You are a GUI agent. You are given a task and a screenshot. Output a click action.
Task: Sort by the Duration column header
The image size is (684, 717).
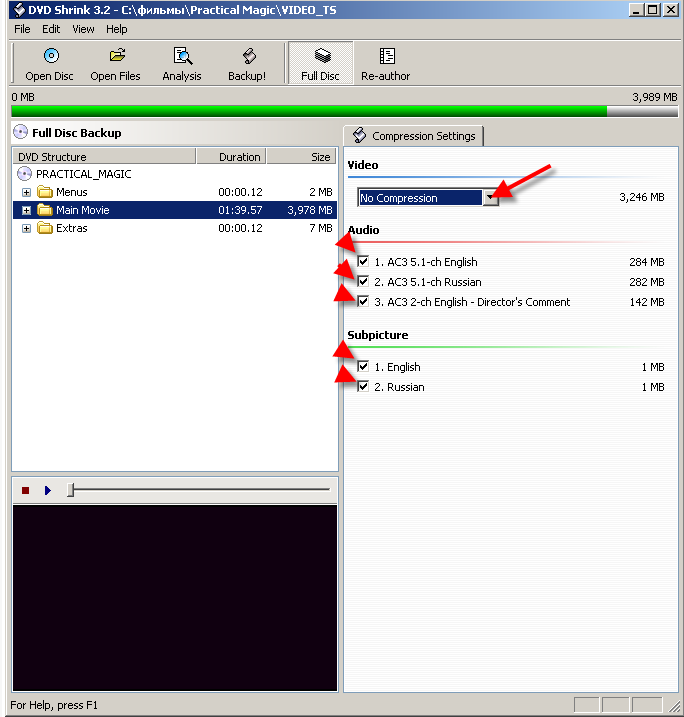click(231, 156)
